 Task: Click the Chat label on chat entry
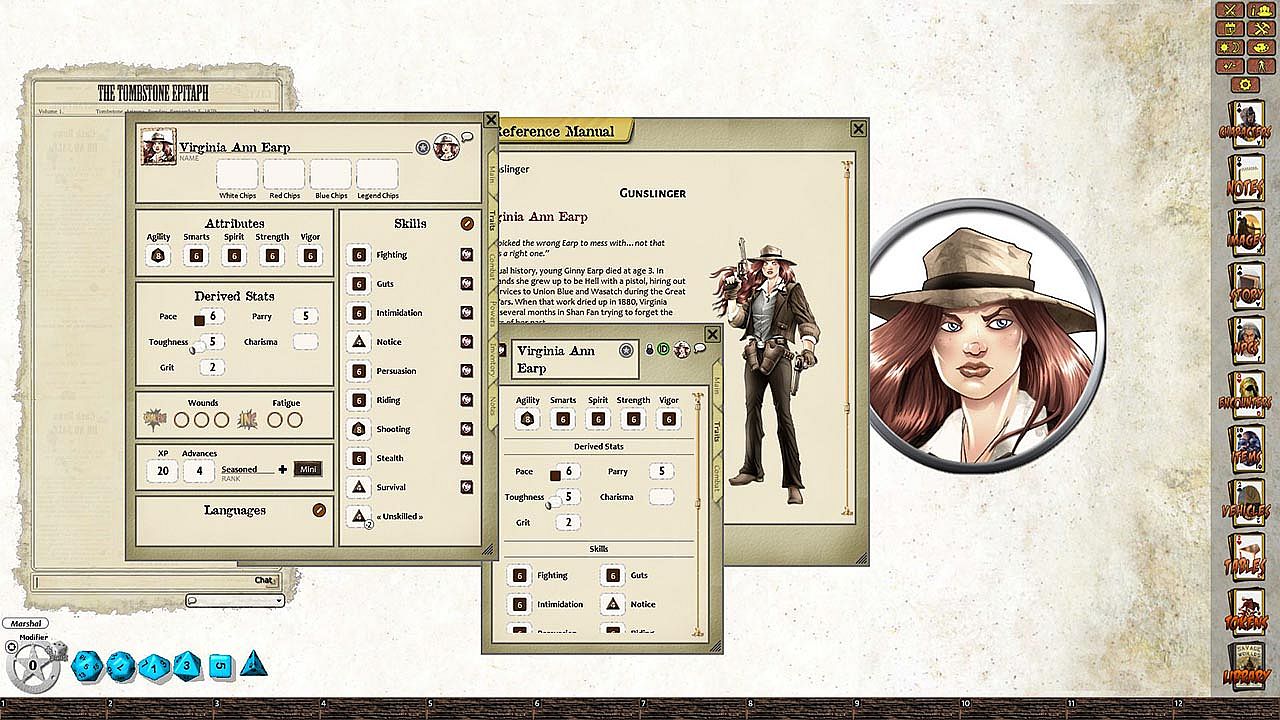pyautogui.click(x=264, y=580)
